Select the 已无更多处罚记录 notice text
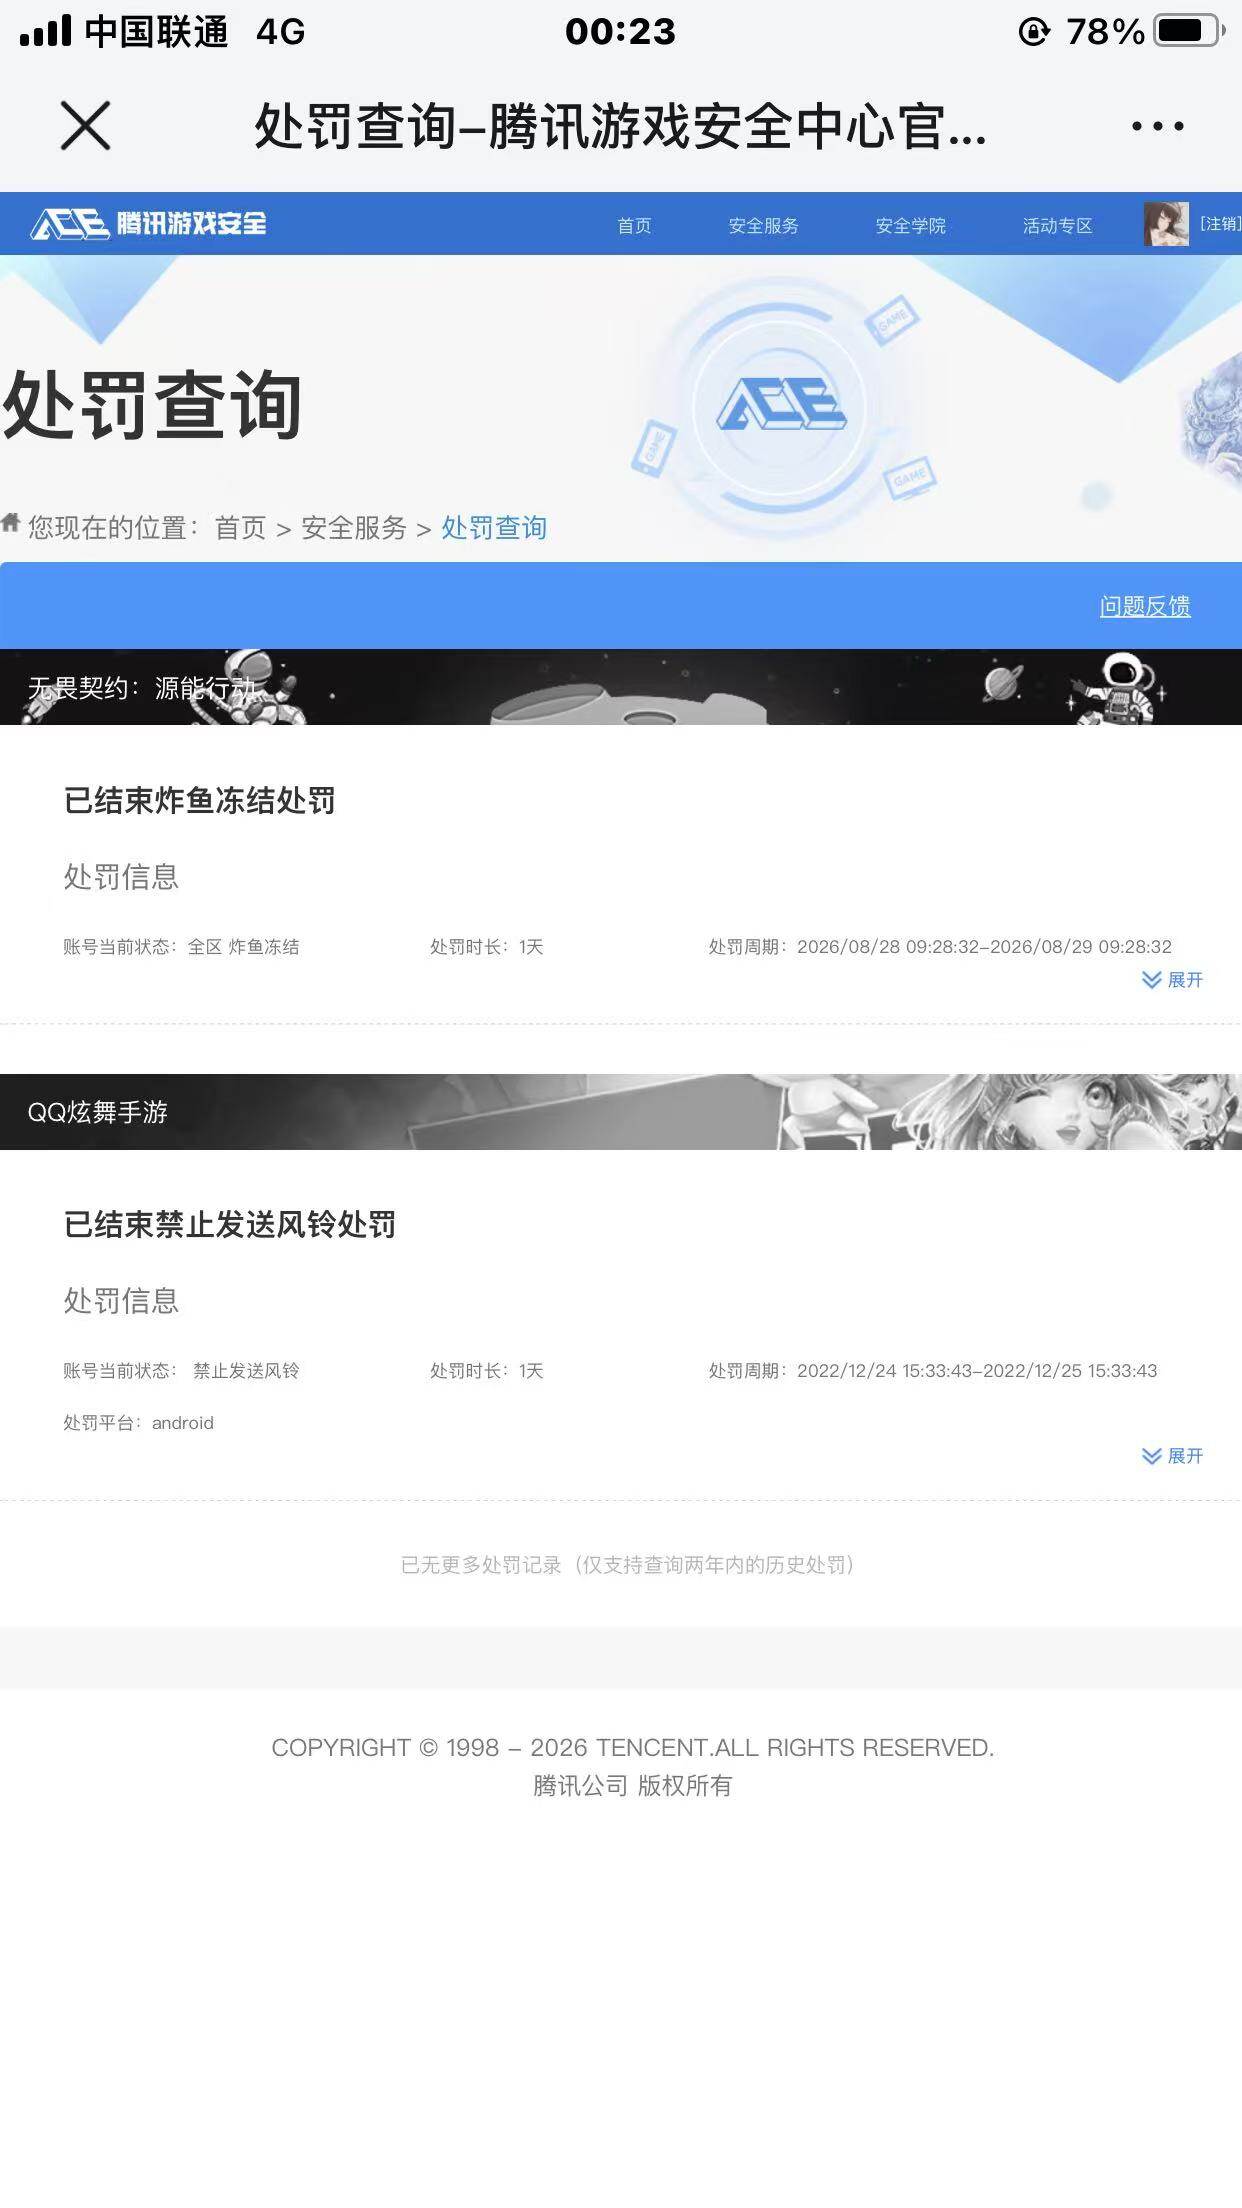 click(x=627, y=1565)
